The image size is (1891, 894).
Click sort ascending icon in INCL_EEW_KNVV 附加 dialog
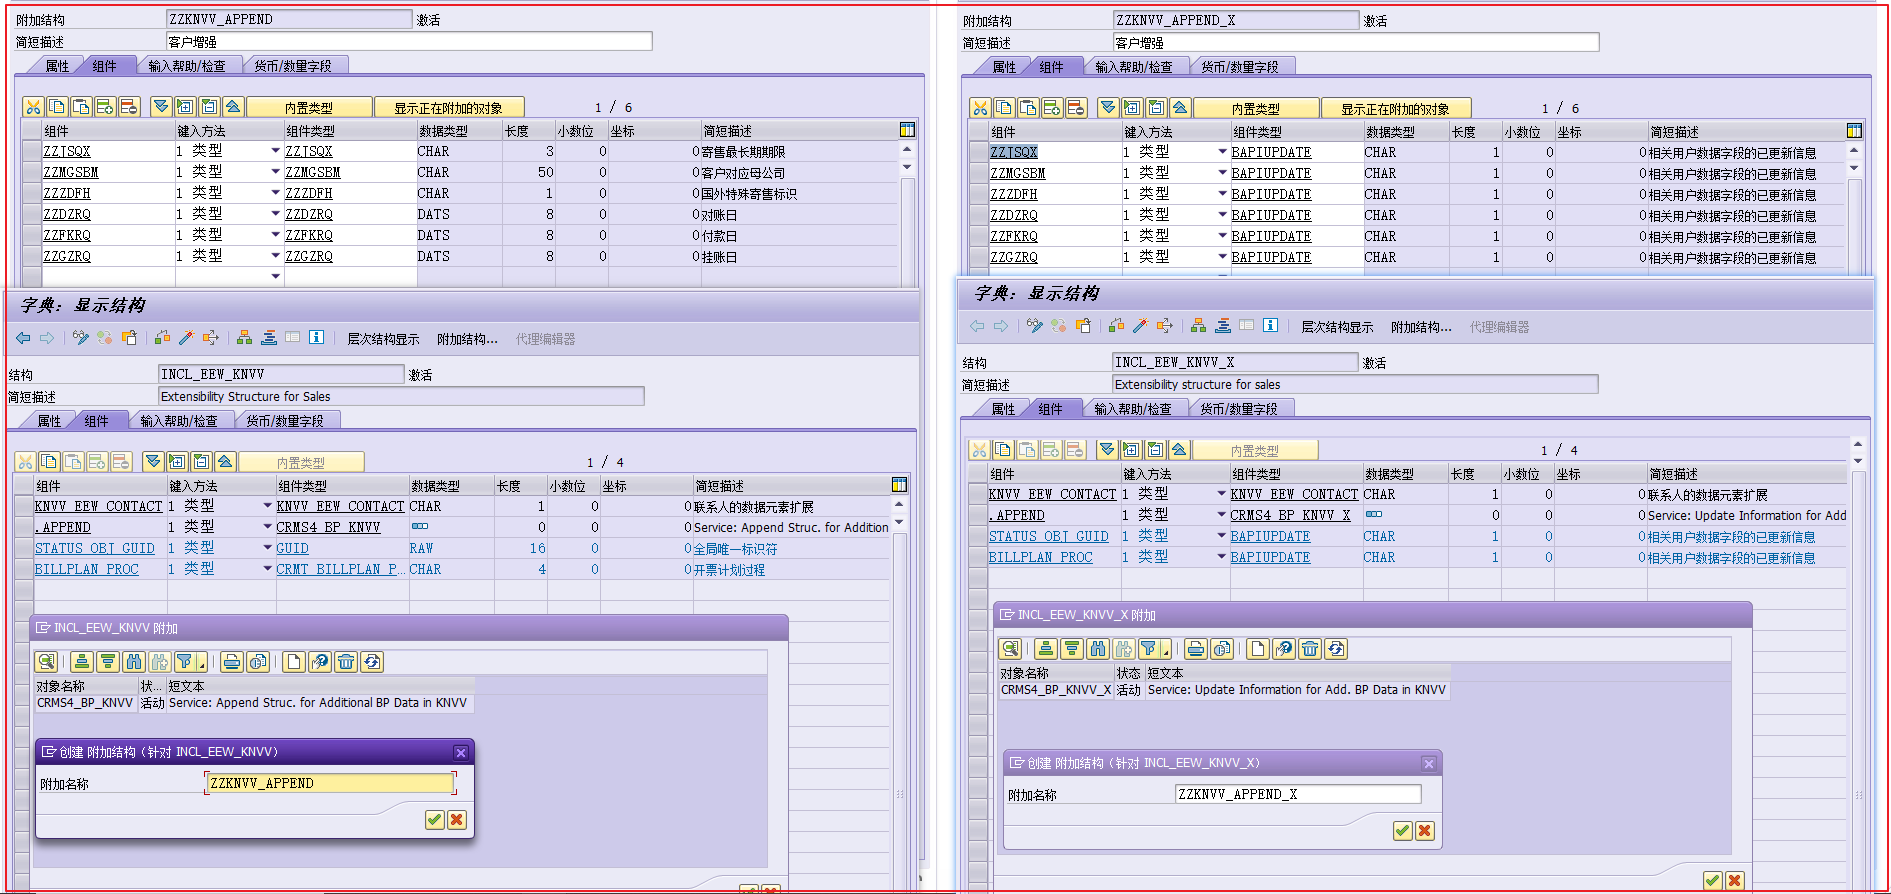[x=82, y=661]
